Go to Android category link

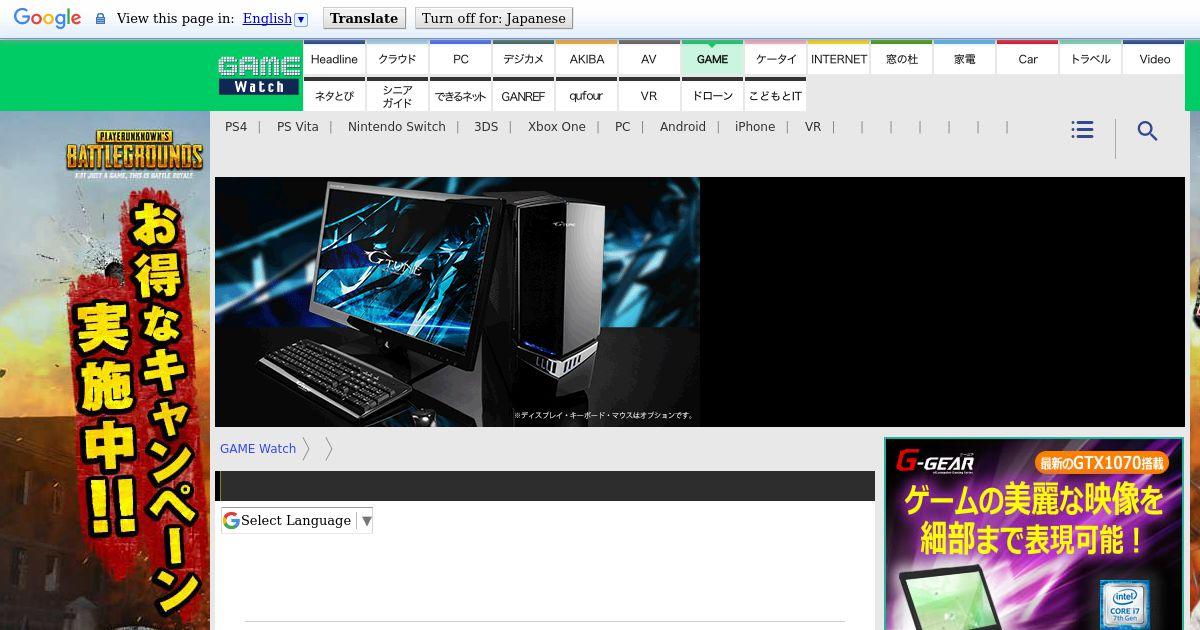683,127
